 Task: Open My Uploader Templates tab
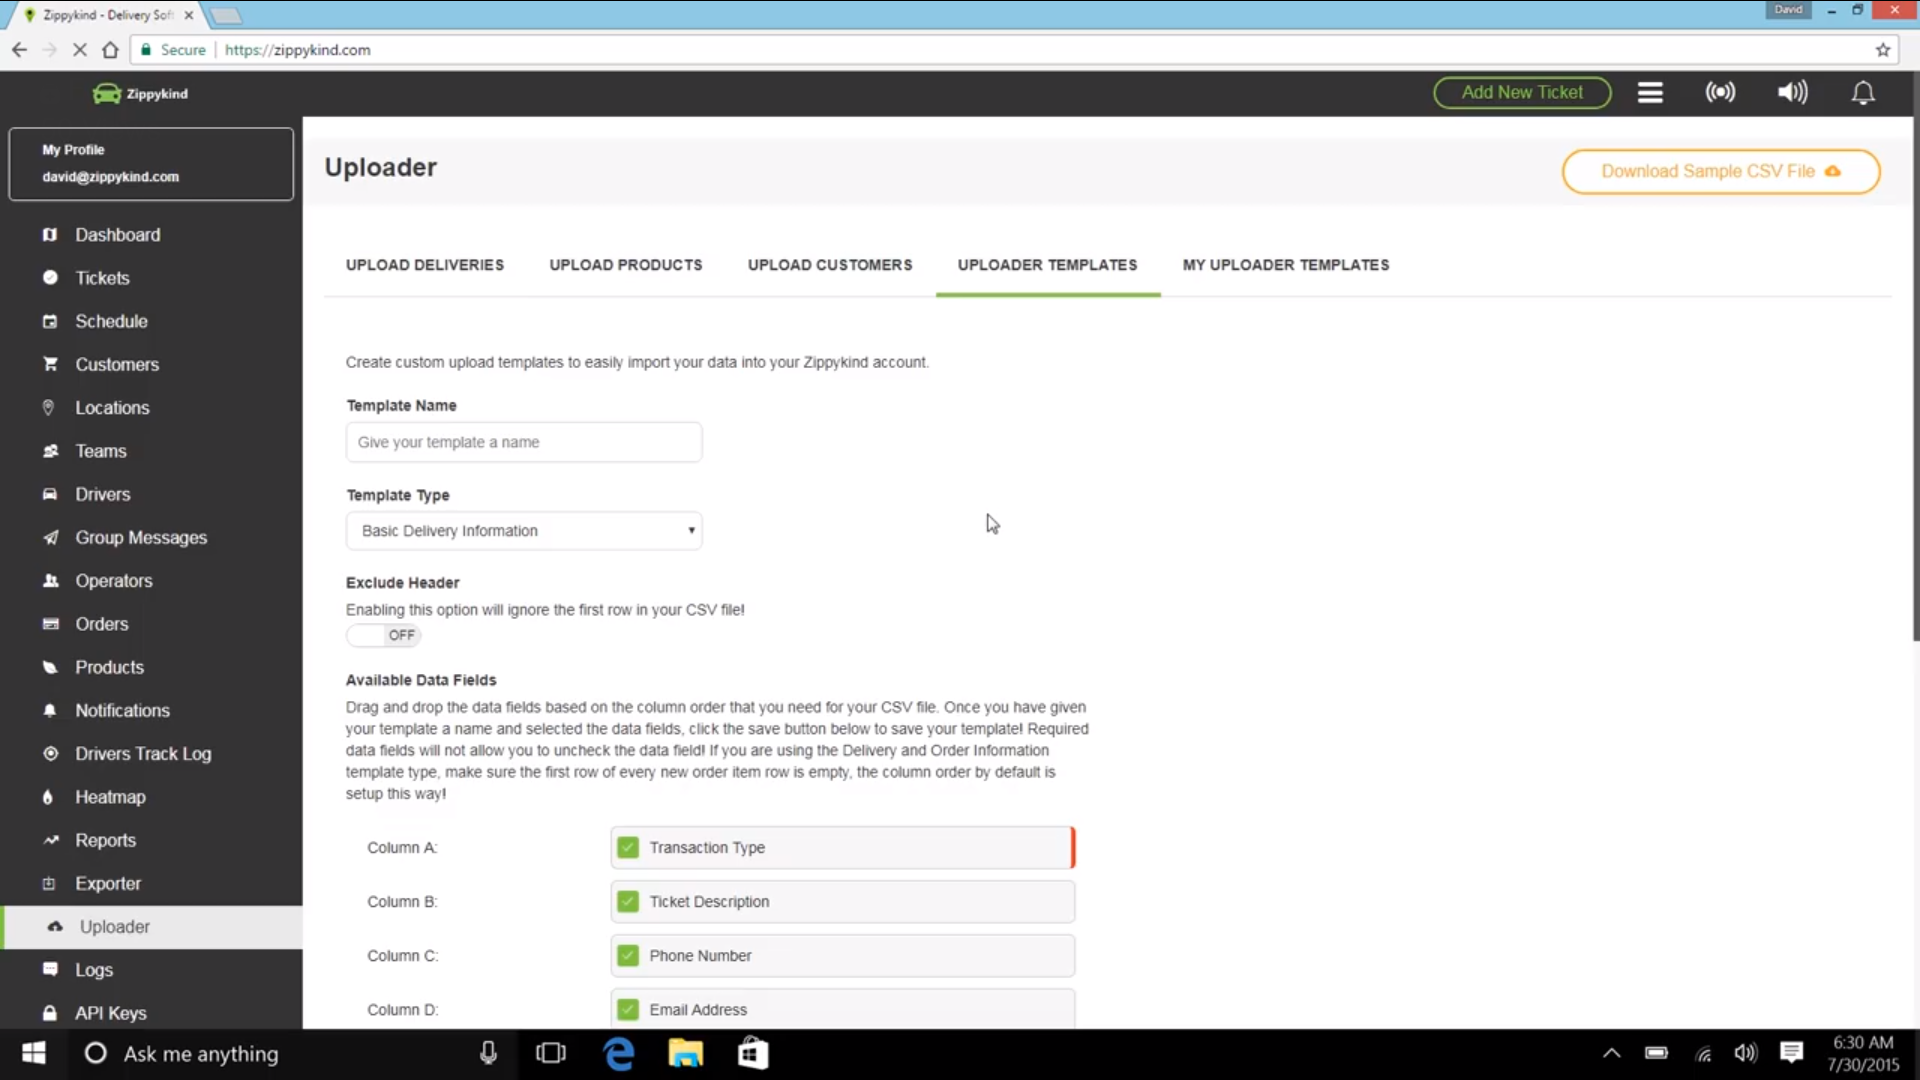pos(1286,265)
